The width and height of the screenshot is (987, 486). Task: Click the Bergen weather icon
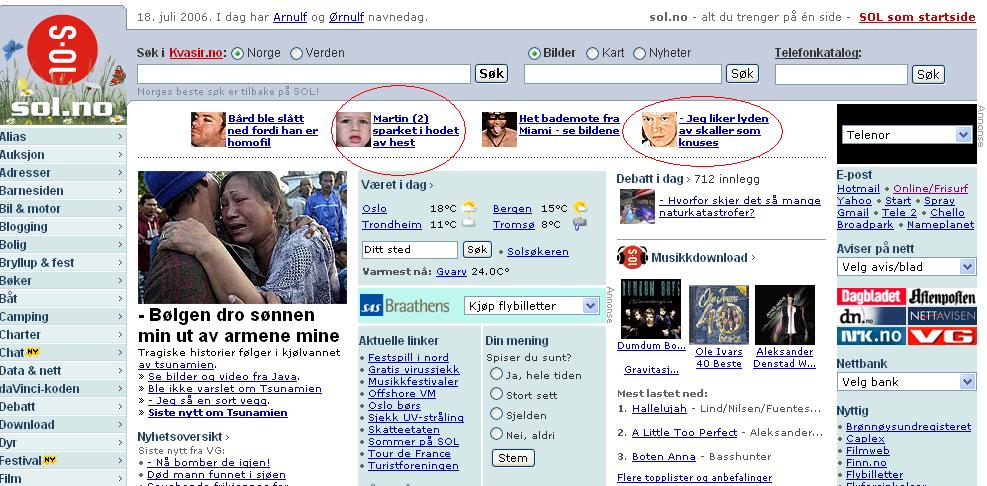pos(580,207)
